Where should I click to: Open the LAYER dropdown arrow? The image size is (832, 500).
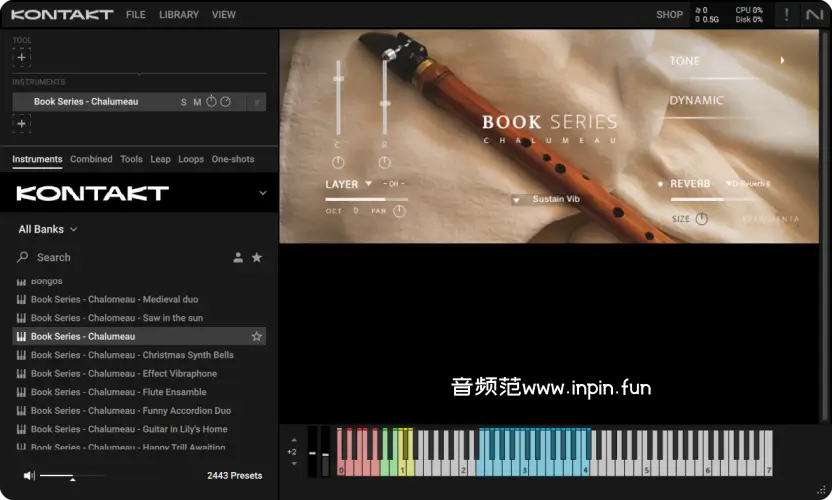(368, 184)
